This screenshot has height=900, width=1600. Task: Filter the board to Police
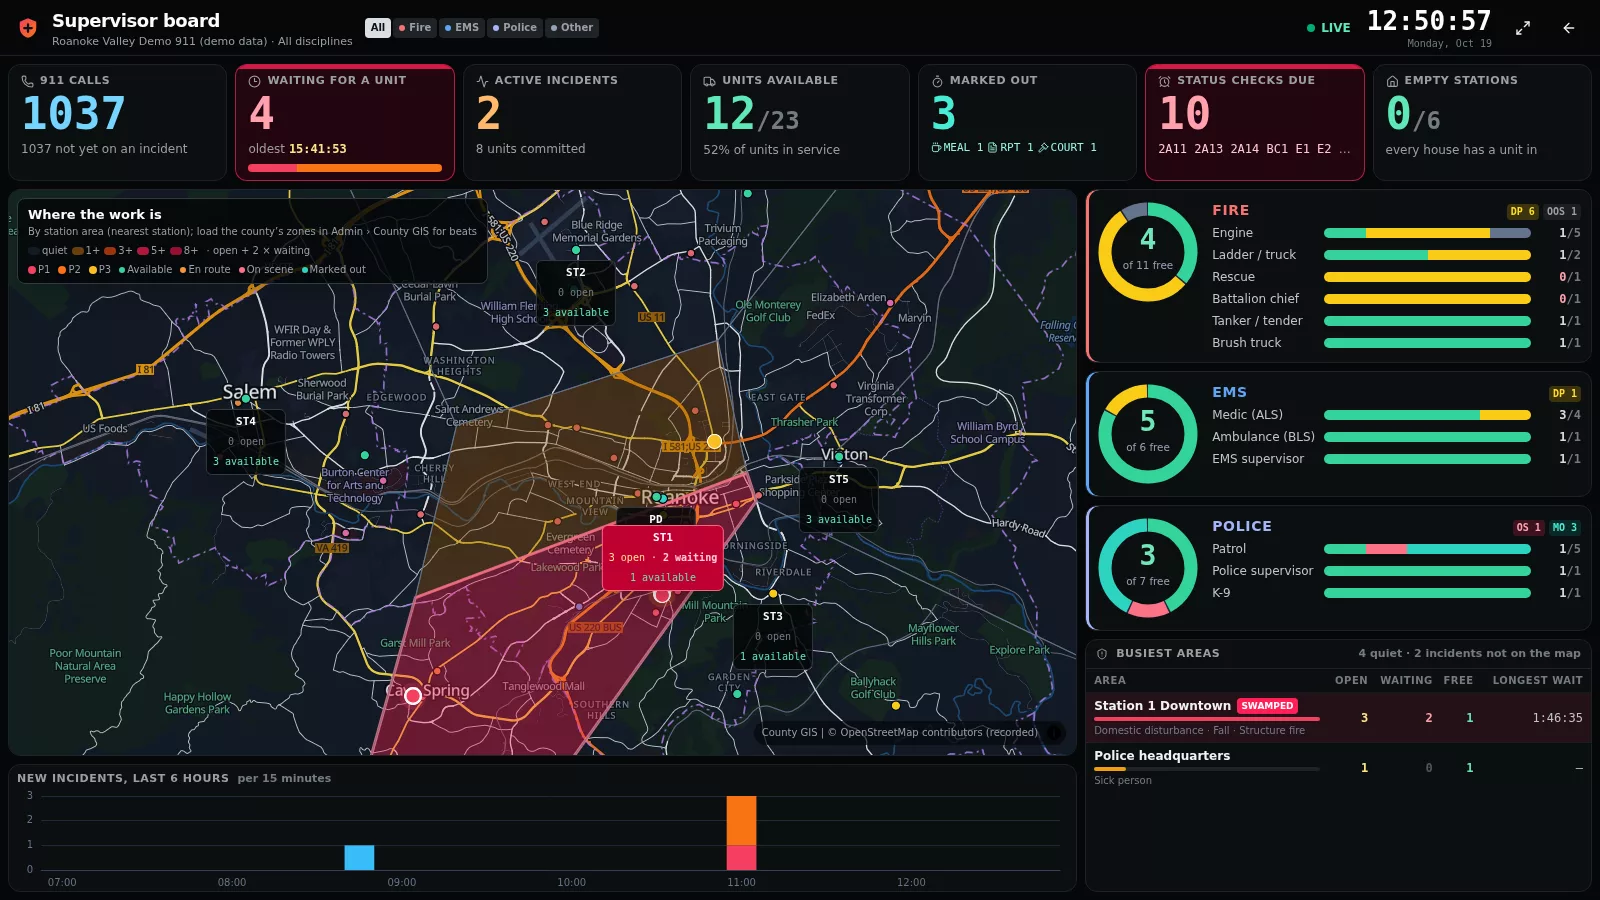[x=515, y=28]
